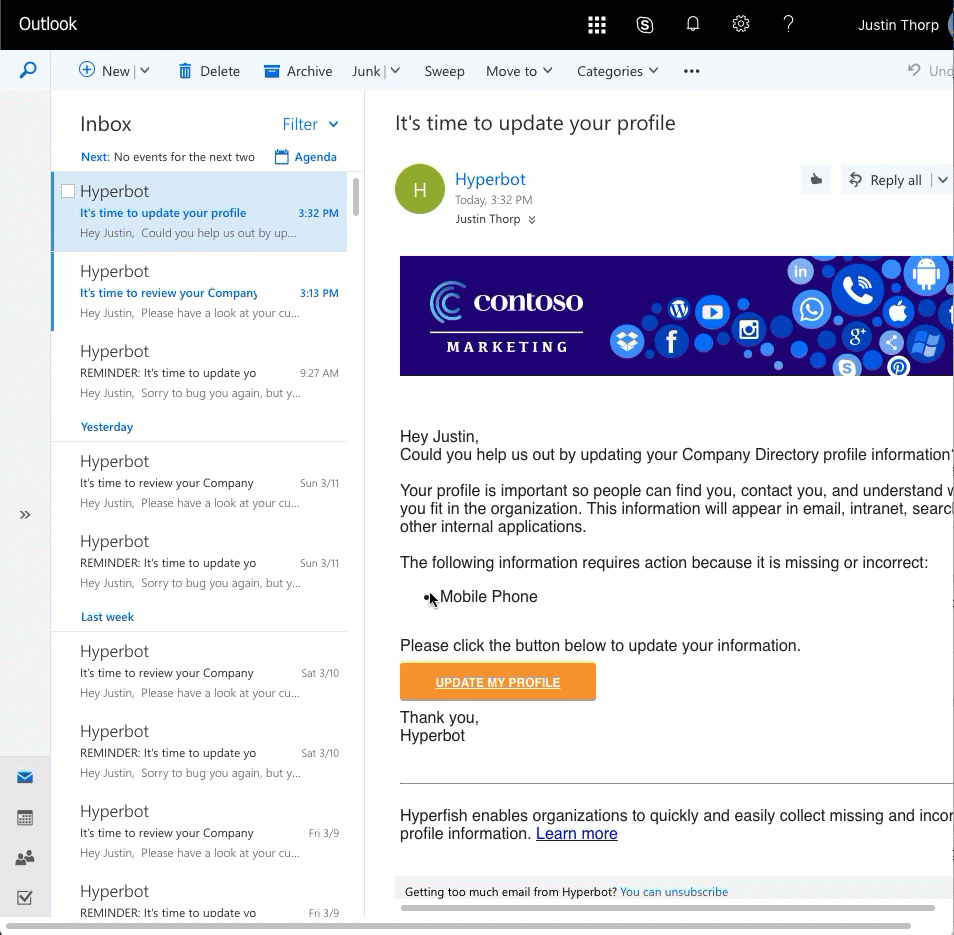Open the inbox Filter dropdown
Viewport: 954px width, 935px height.
(310, 124)
